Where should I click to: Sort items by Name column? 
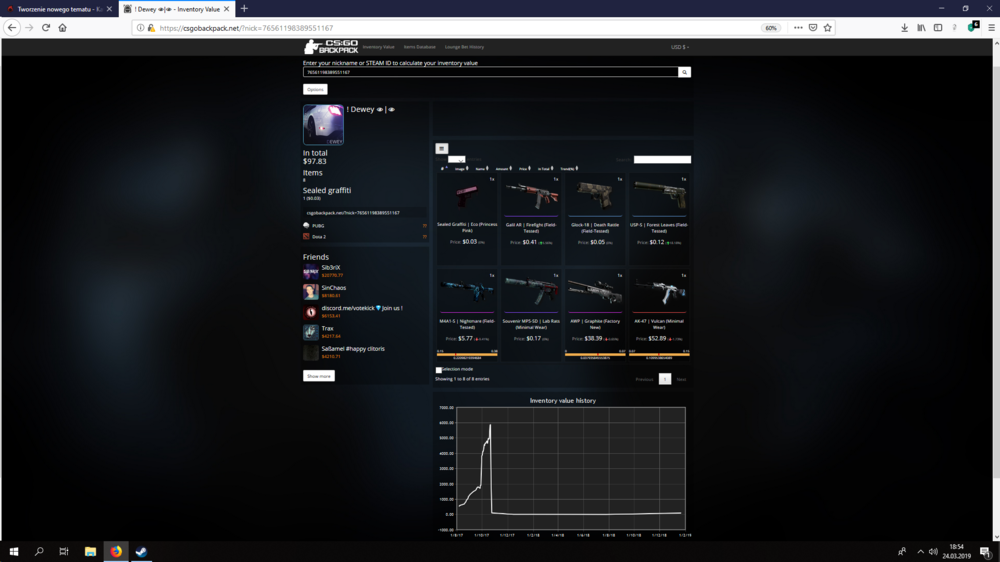coord(482,169)
